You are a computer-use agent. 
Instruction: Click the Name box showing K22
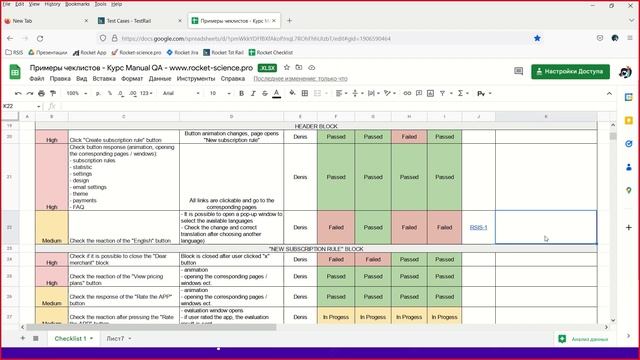[21, 106]
